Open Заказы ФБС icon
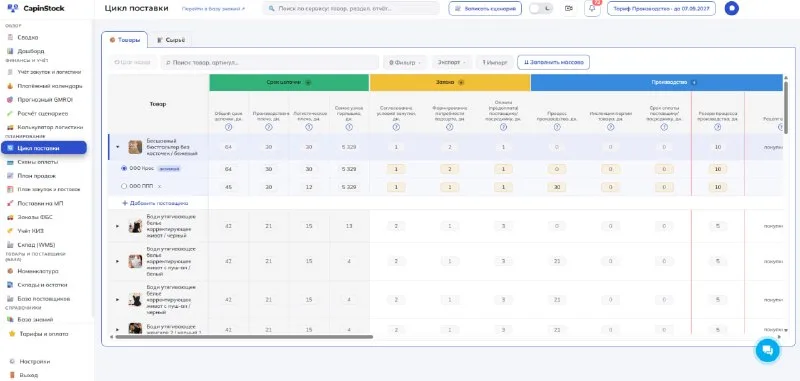Image resolution: width=800 pixels, height=381 pixels. click(x=10, y=217)
